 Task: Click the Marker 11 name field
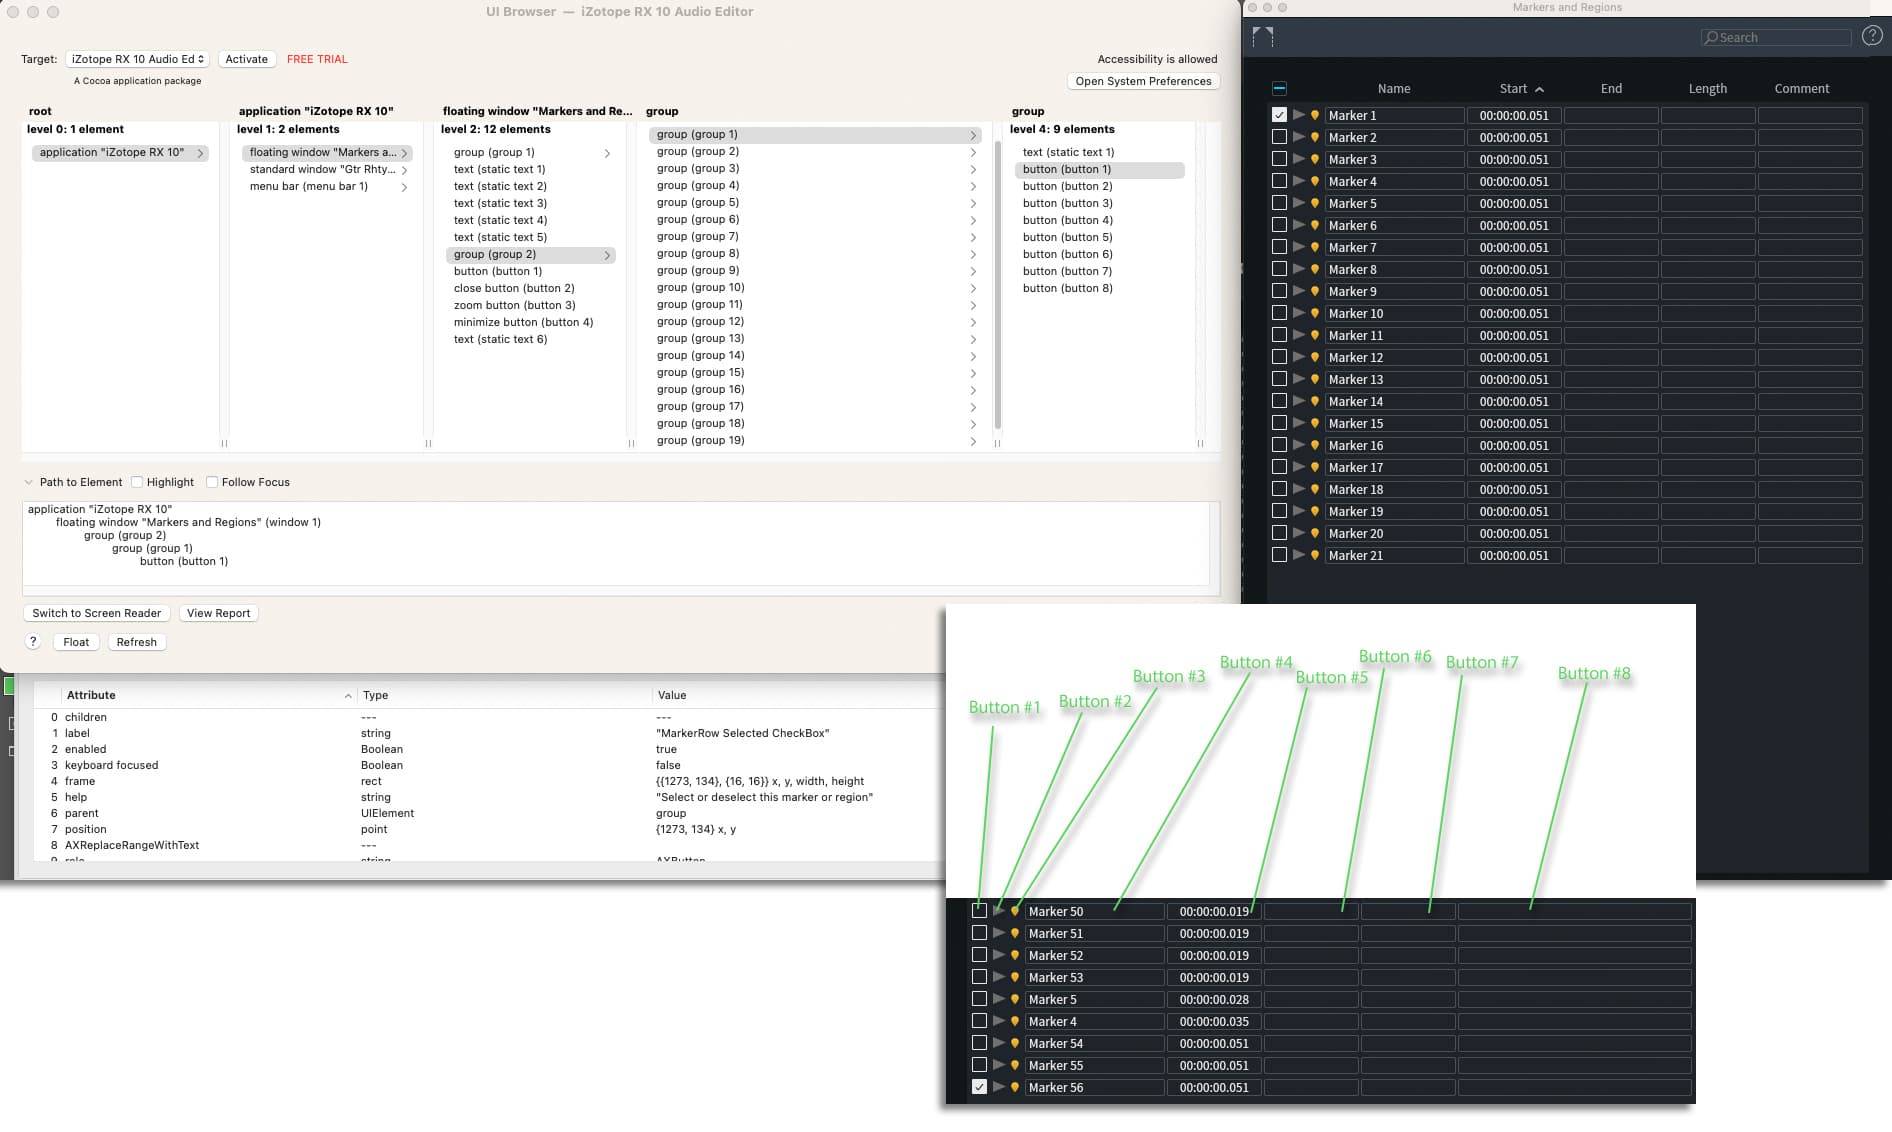pos(1394,335)
